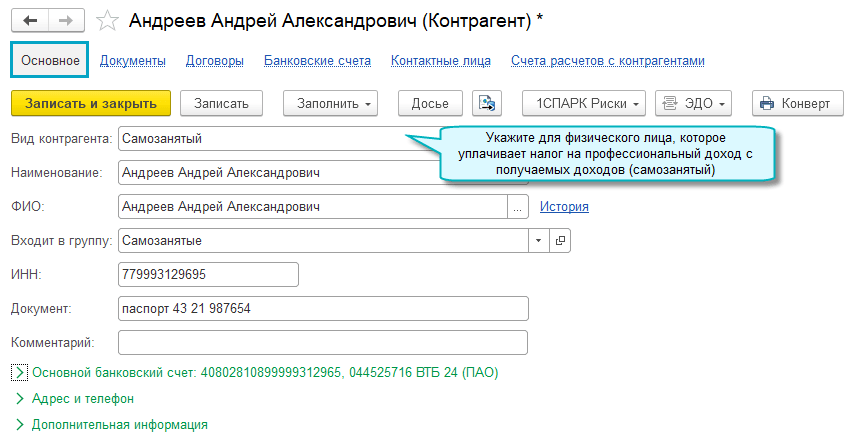851x440 pixels.
Task: Switch to the Документы tab
Action: coord(133,61)
